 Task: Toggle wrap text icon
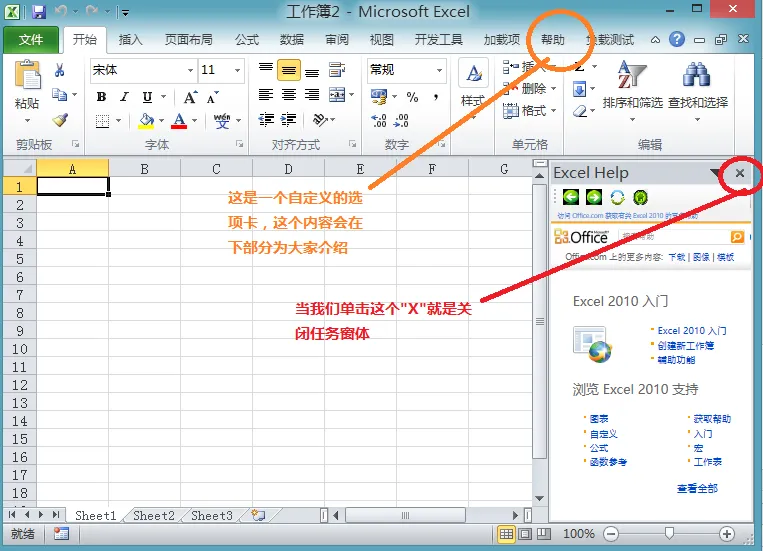337,70
